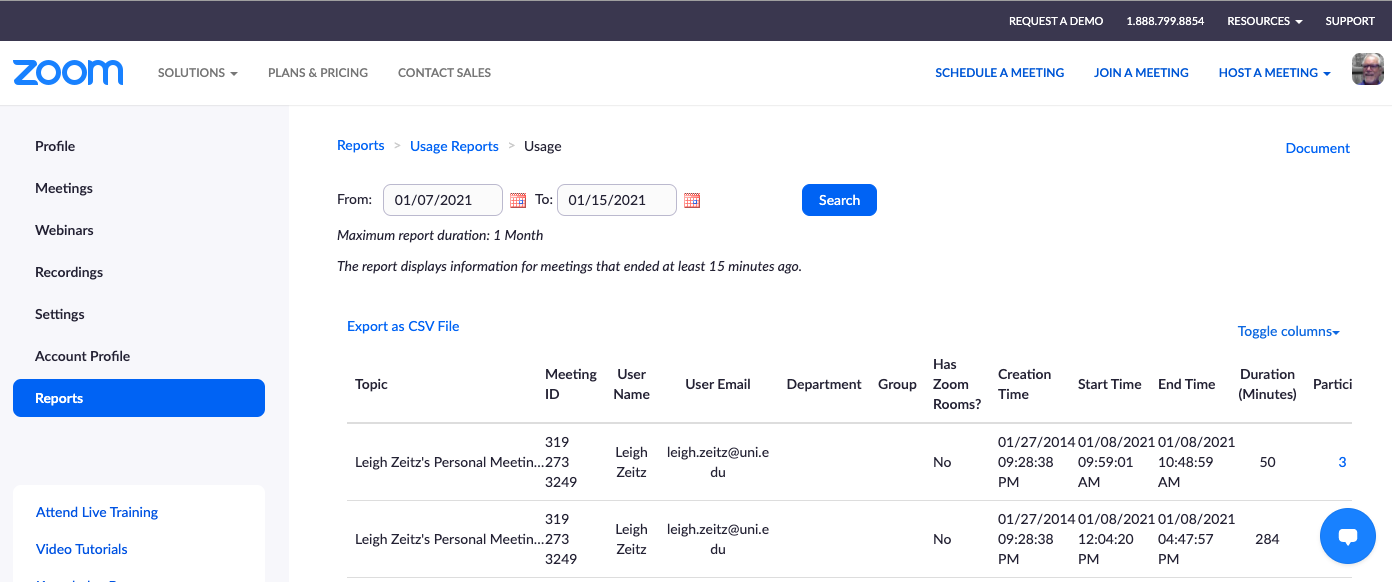Open Account Profile in sidebar
Screen dimensions: 1392x582
click(x=82, y=356)
